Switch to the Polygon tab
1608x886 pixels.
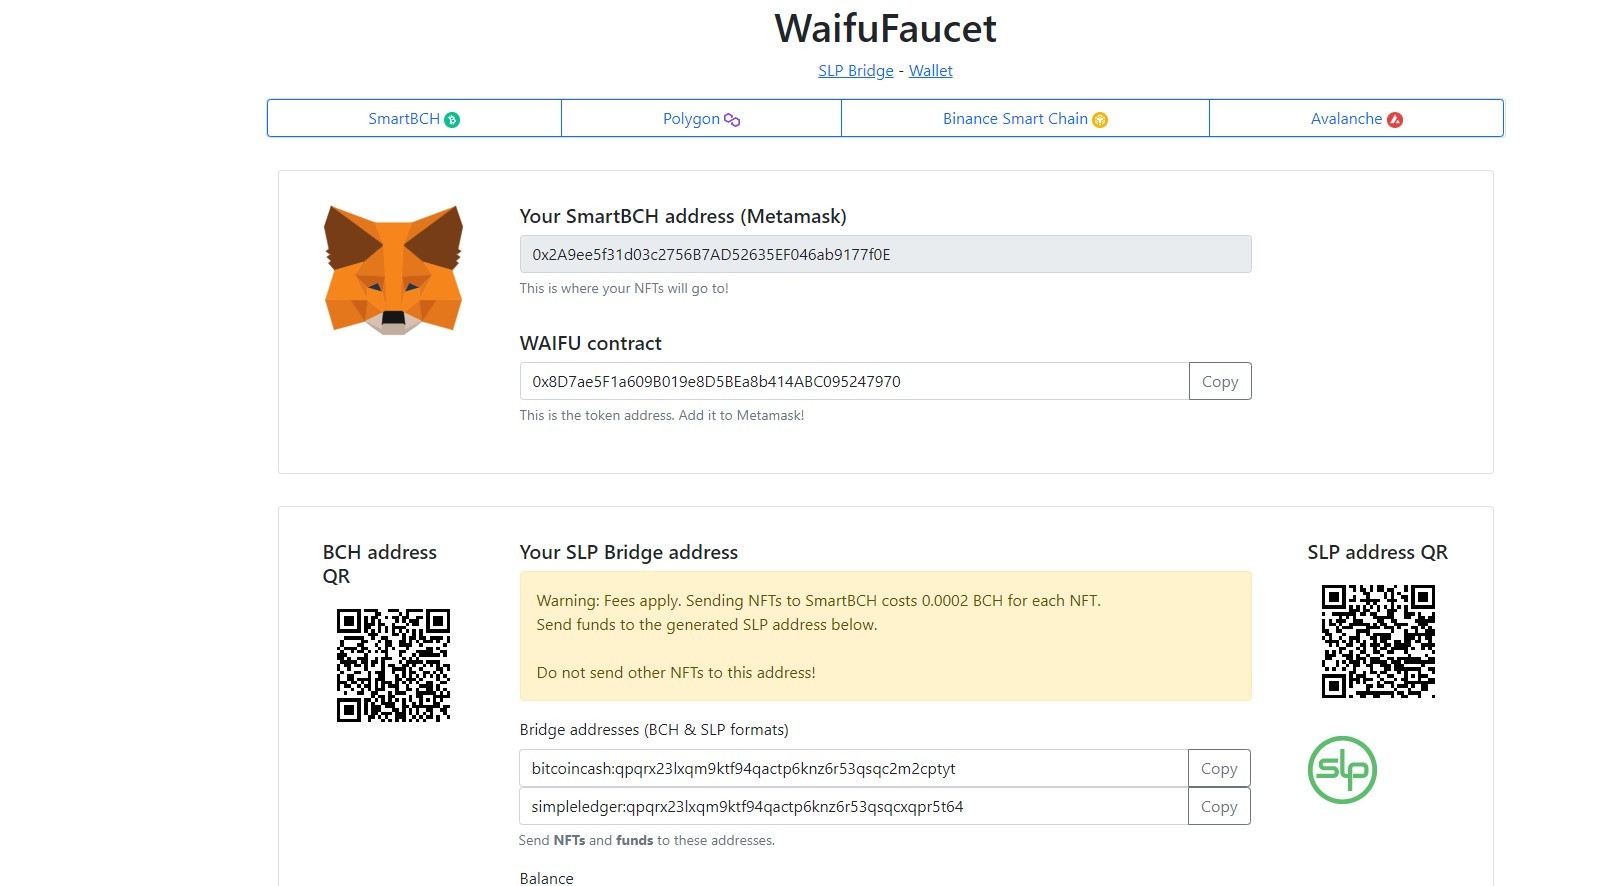click(701, 118)
